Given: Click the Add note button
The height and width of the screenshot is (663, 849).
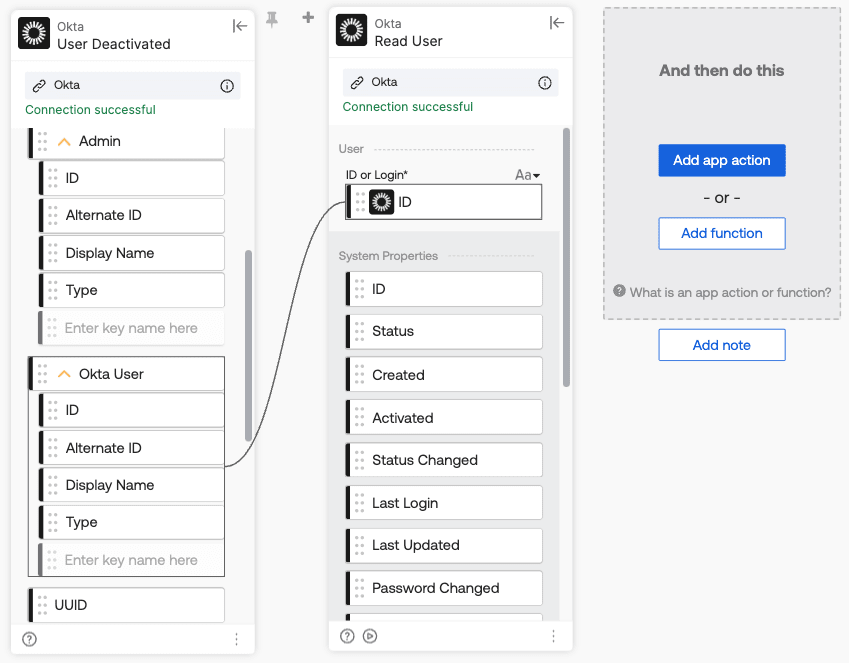Looking at the screenshot, I should [721, 345].
